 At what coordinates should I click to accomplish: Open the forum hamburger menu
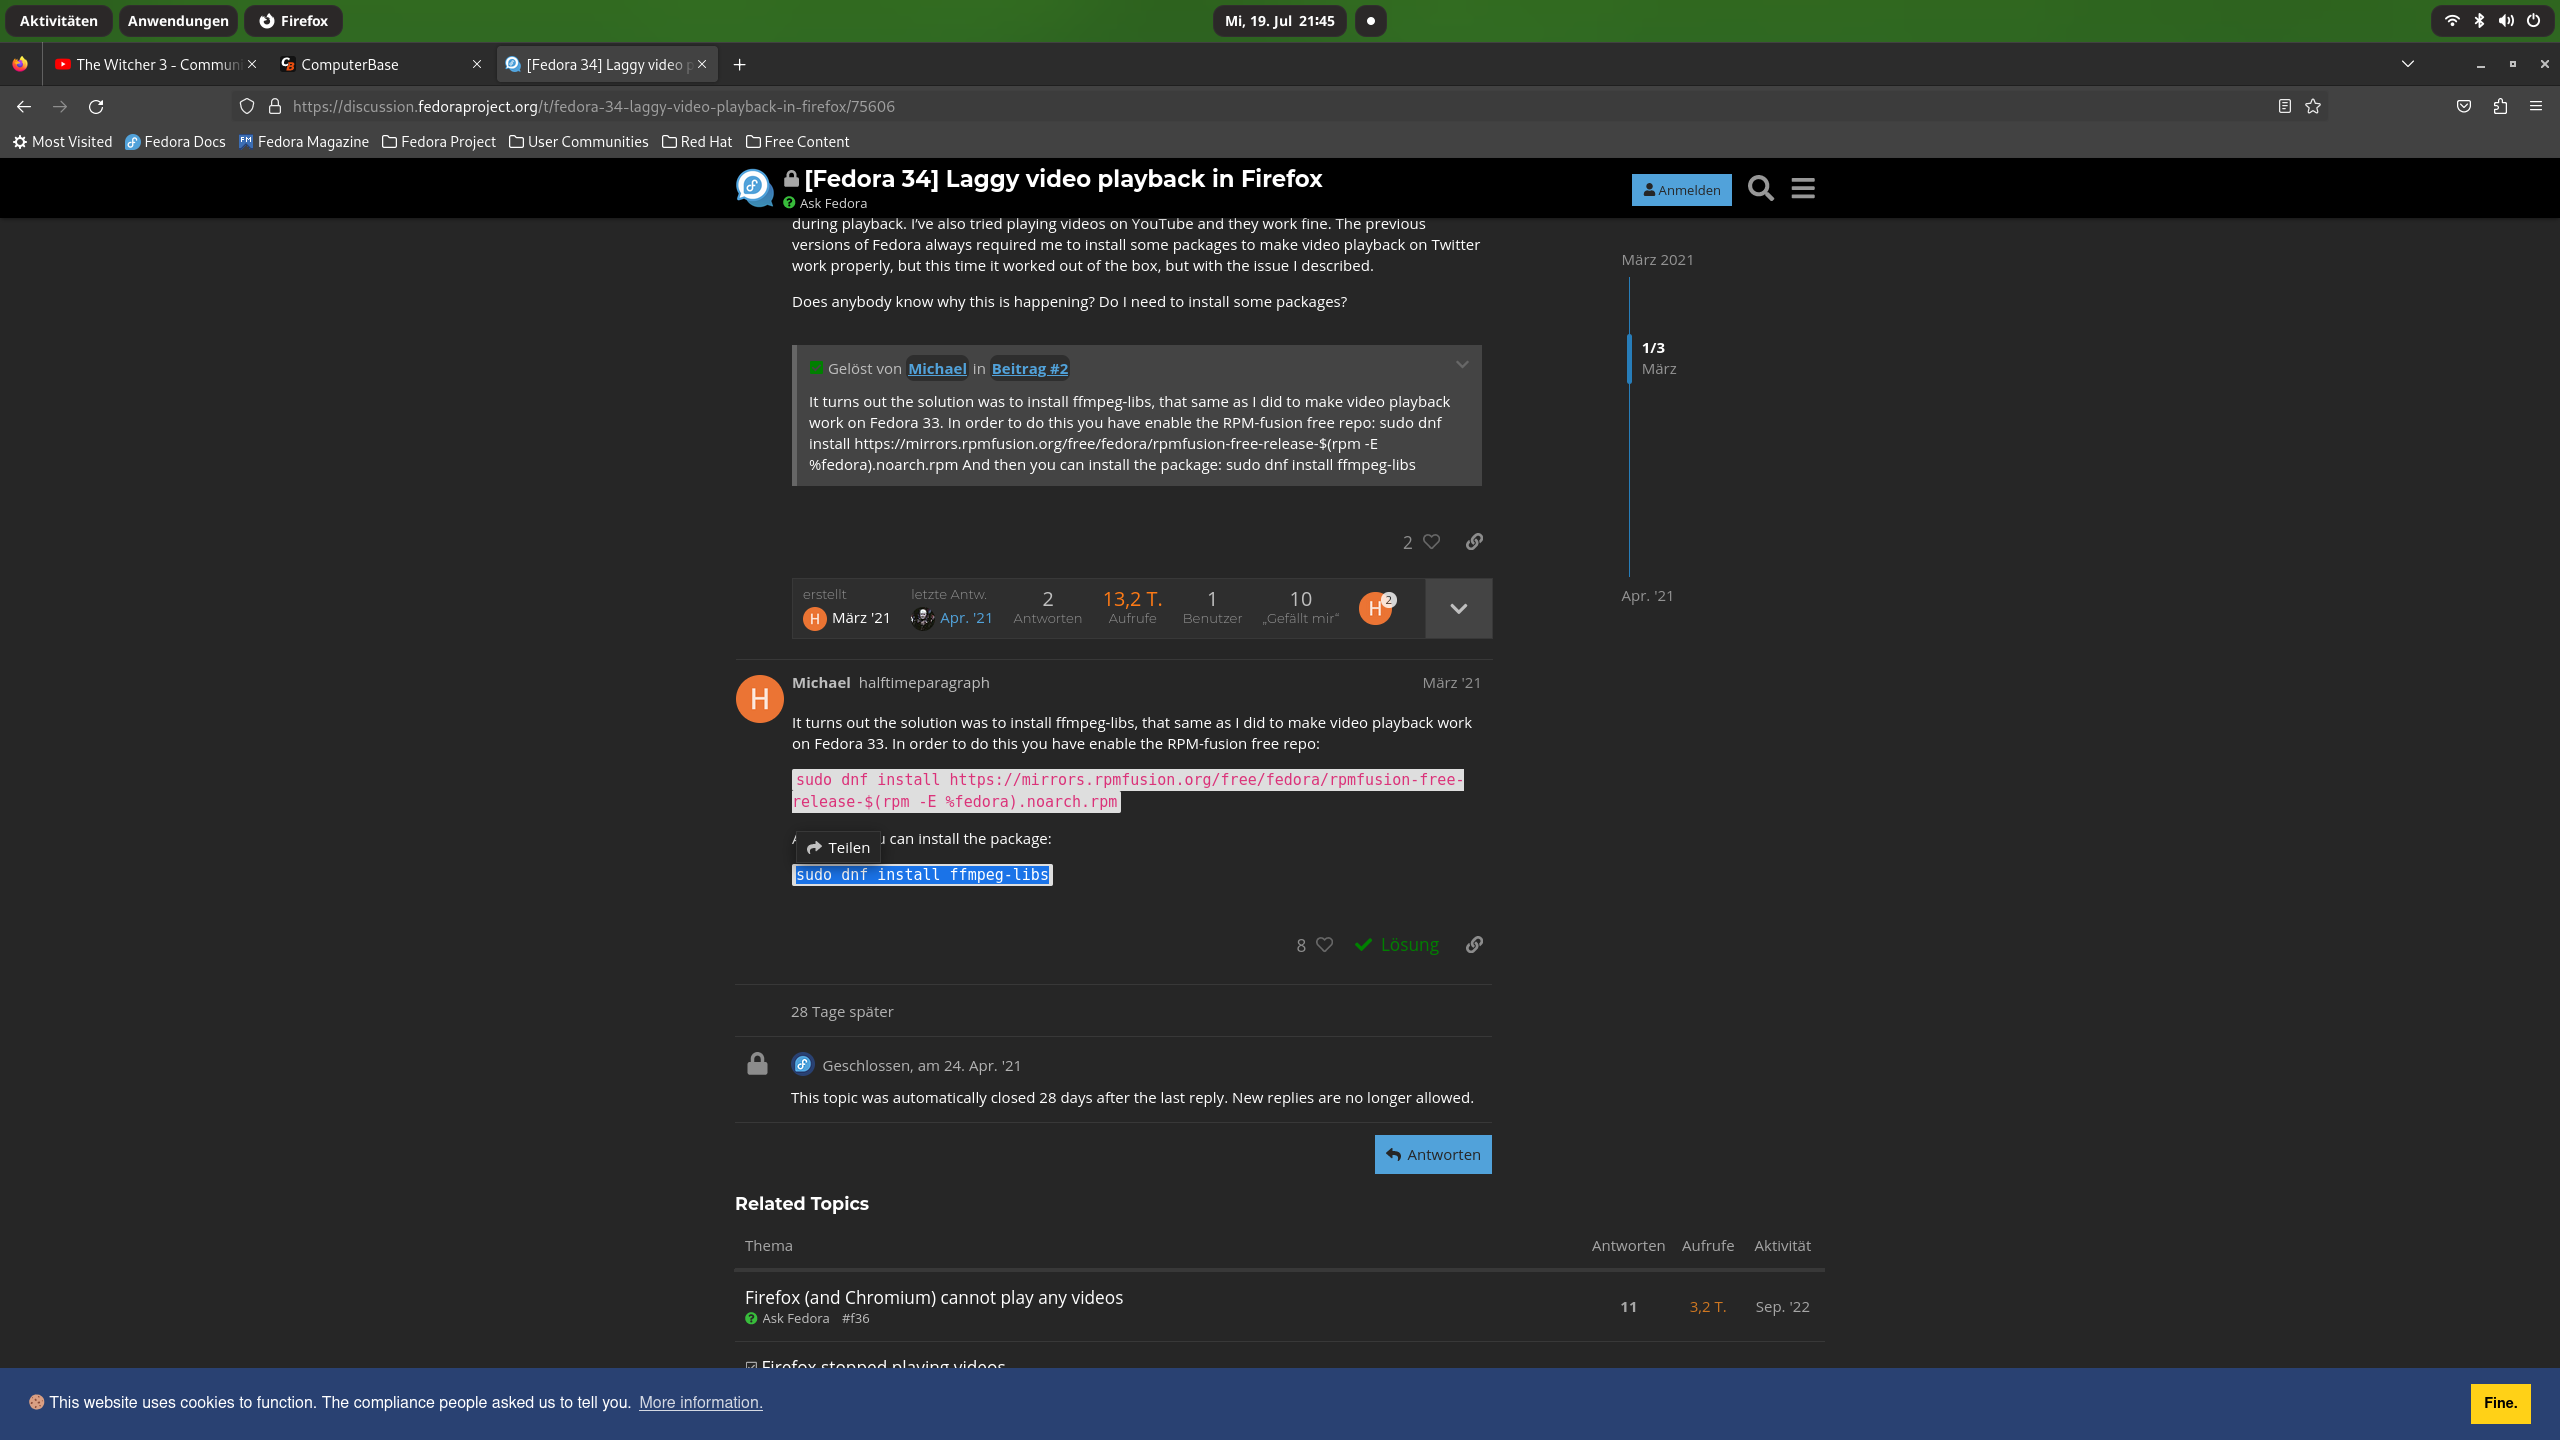pyautogui.click(x=1803, y=188)
